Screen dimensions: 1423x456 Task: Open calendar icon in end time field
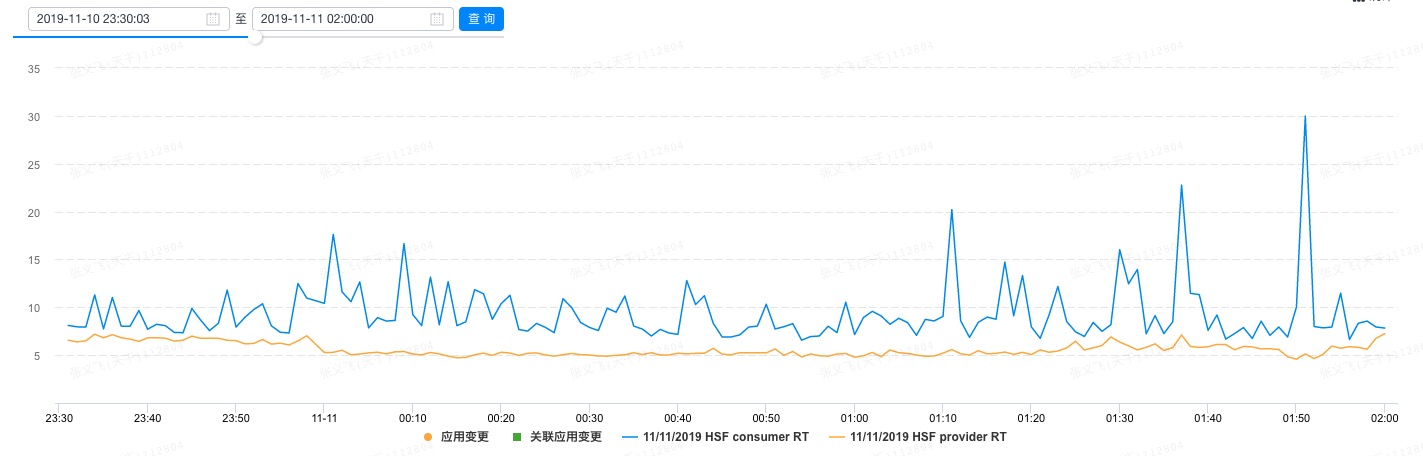(x=437, y=19)
